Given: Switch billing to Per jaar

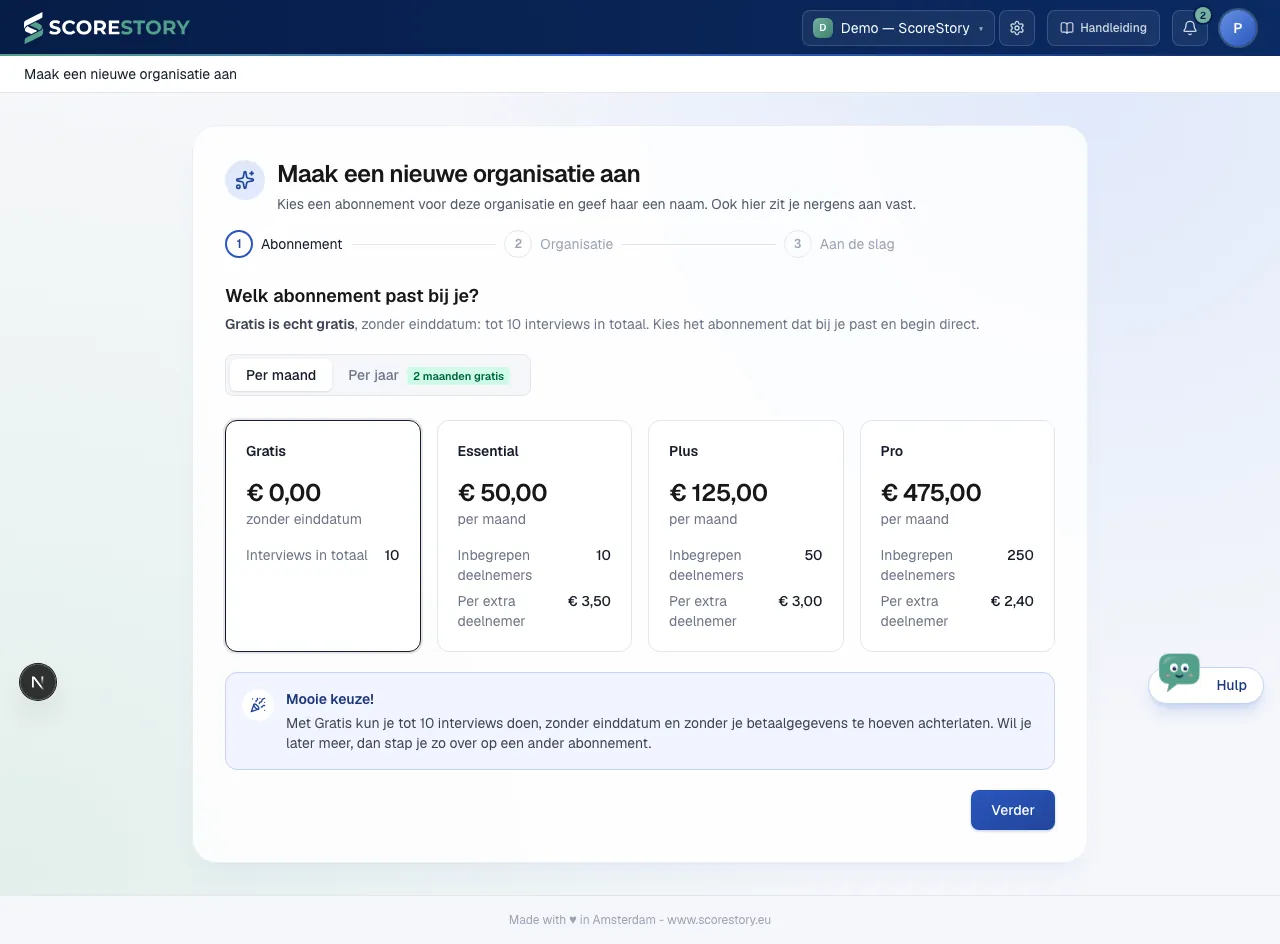Looking at the screenshot, I should pyautogui.click(x=429, y=375).
